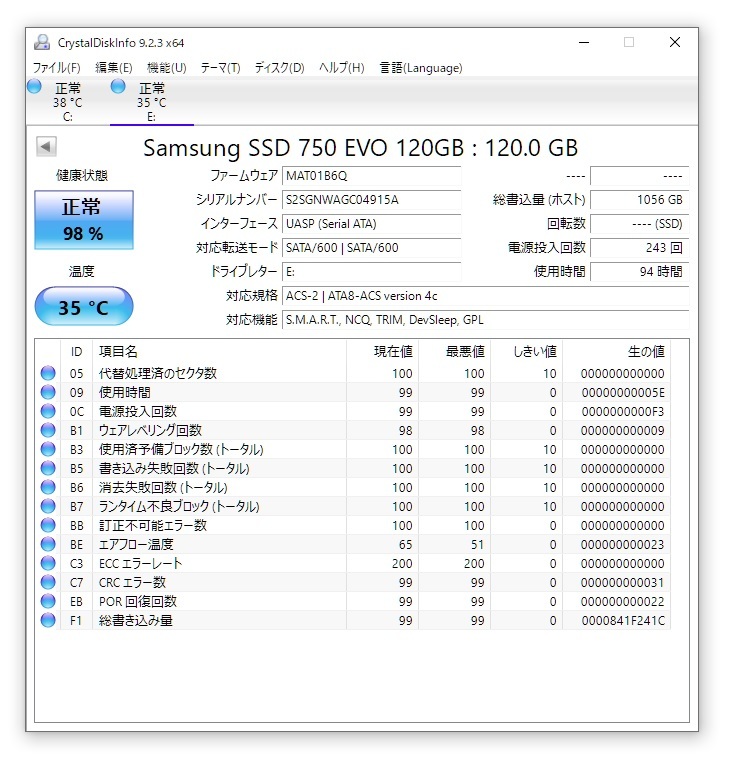Select the ウェアレベリング回数 row

[x=353, y=430]
